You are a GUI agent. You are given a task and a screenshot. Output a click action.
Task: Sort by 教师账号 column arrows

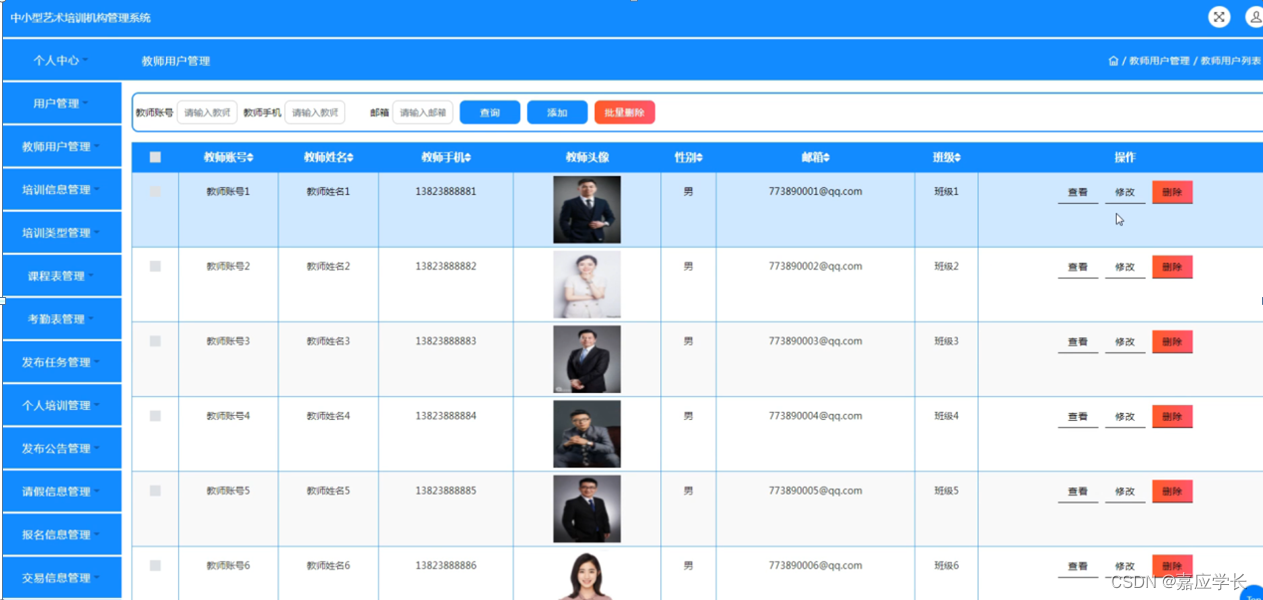[250, 158]
